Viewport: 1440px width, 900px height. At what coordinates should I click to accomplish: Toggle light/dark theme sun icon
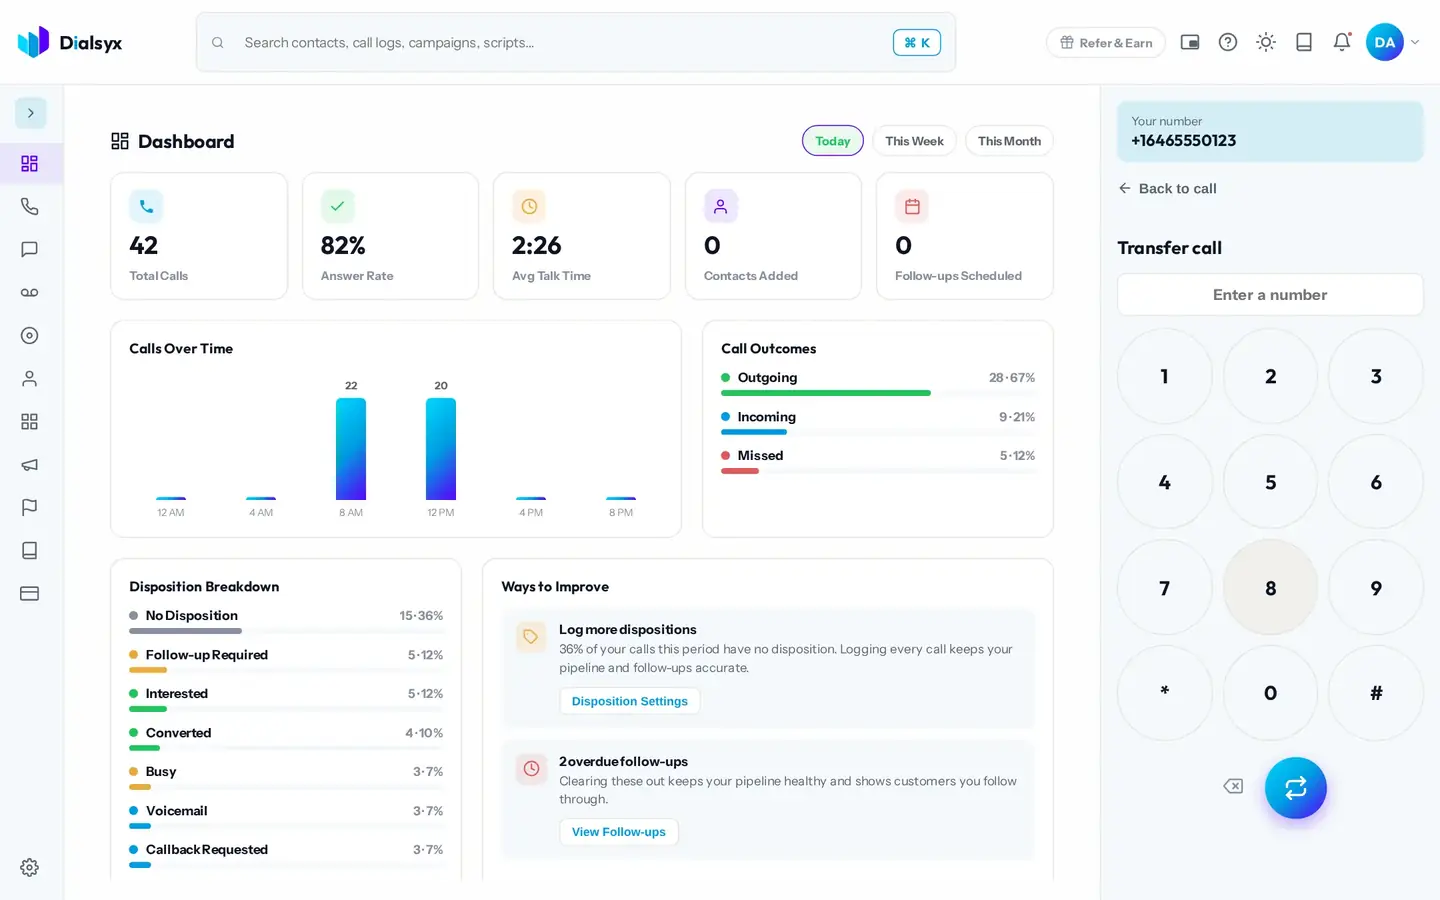(x=1266, y=42)
